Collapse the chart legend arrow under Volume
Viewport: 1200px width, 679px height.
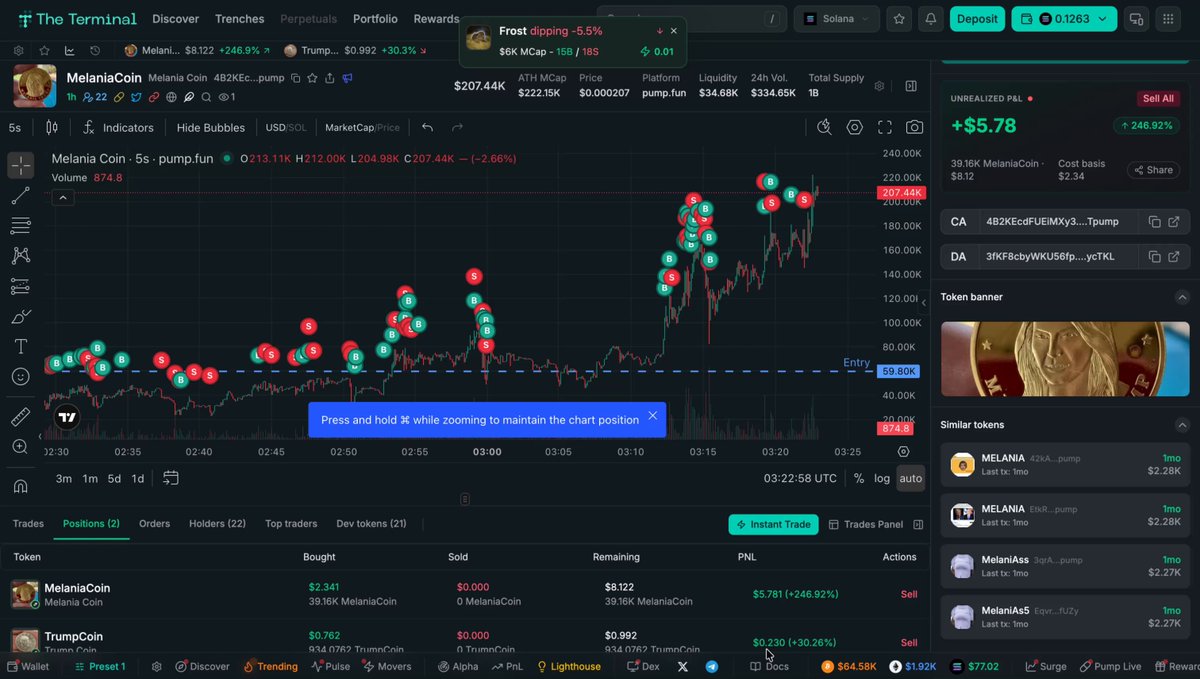(x=63, y=198)
